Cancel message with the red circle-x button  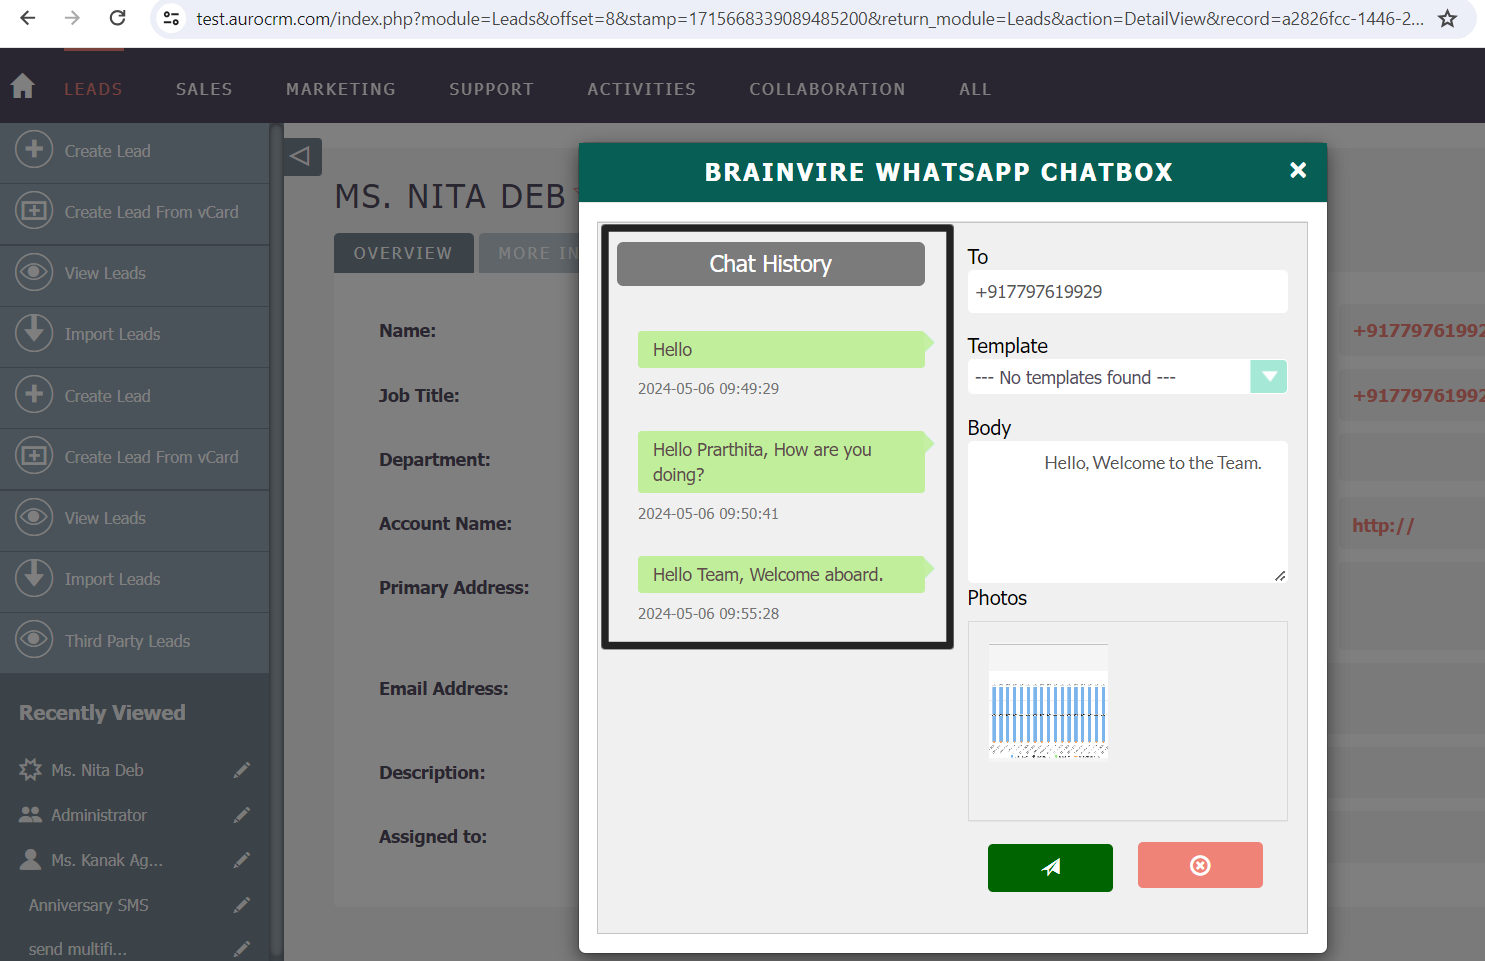coord(1200,865)
